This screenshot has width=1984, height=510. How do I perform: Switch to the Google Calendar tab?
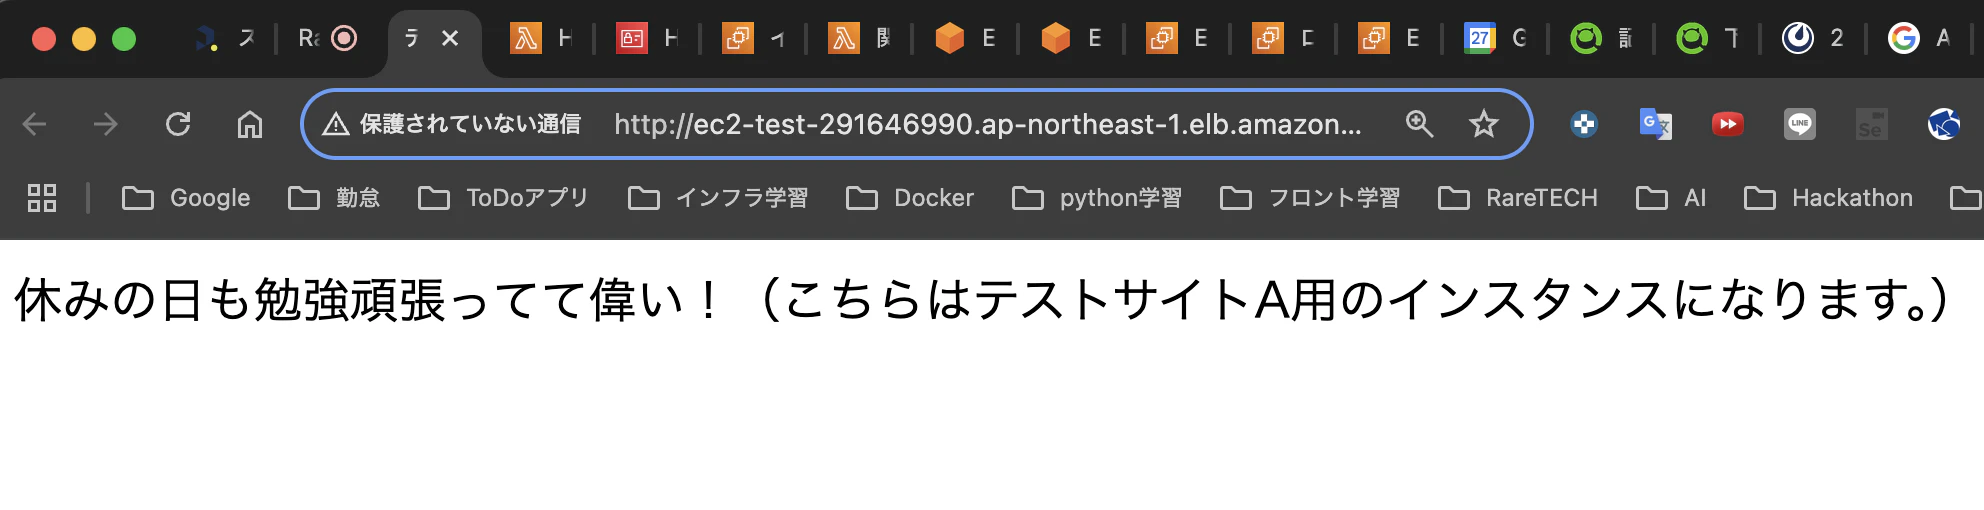(1497, 38)
